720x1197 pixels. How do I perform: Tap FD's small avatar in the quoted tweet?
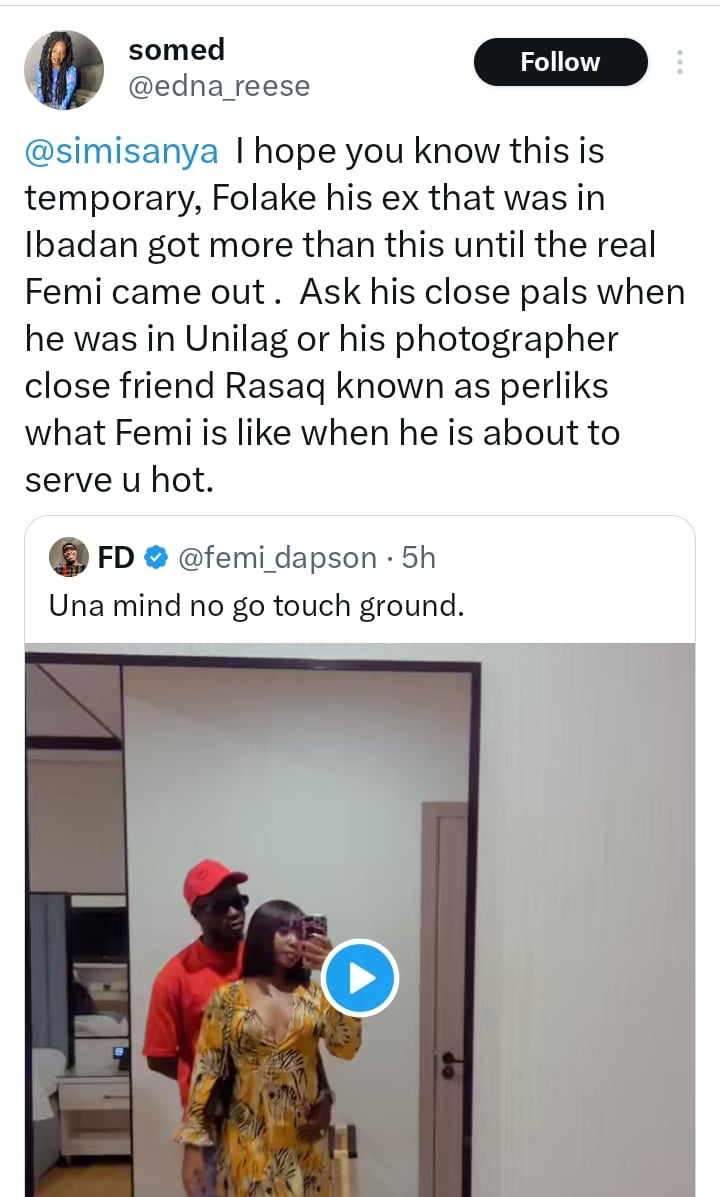coord(69,557)
